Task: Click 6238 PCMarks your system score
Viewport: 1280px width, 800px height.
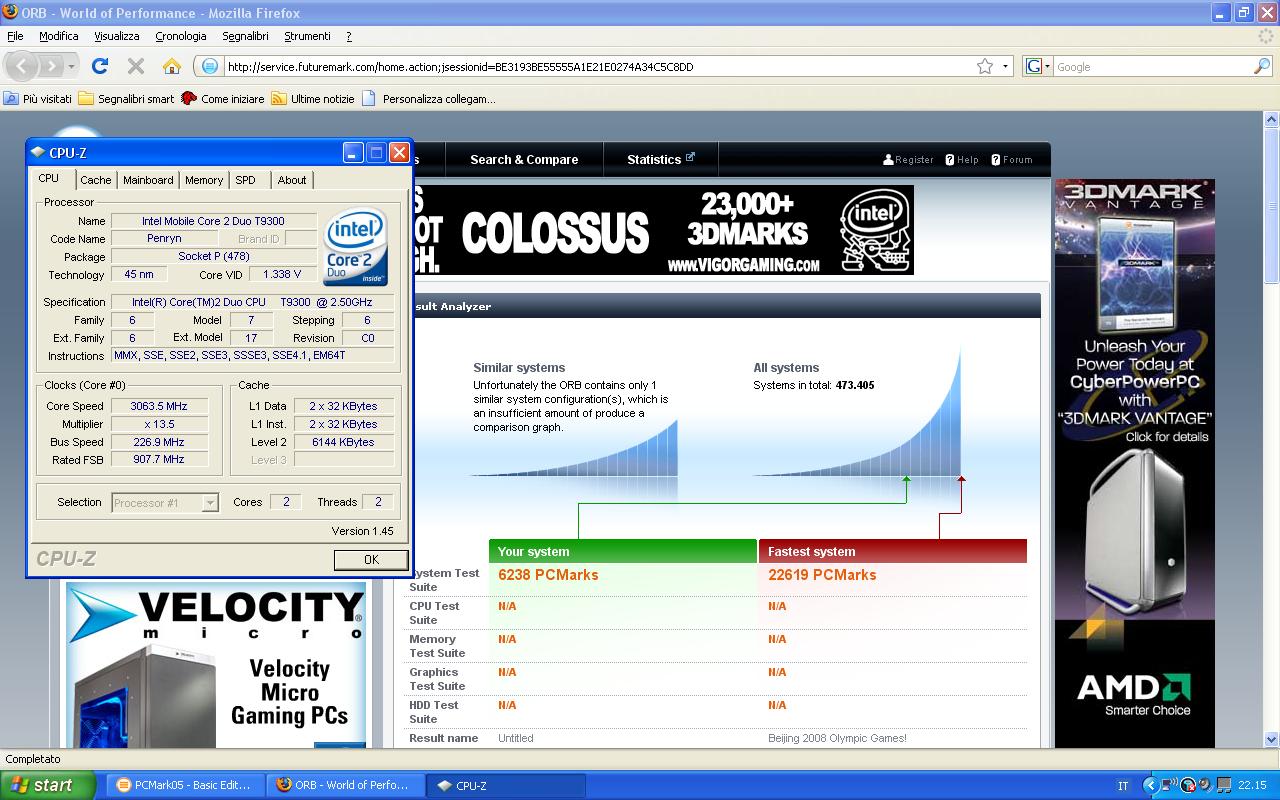Action: (548, 575)
